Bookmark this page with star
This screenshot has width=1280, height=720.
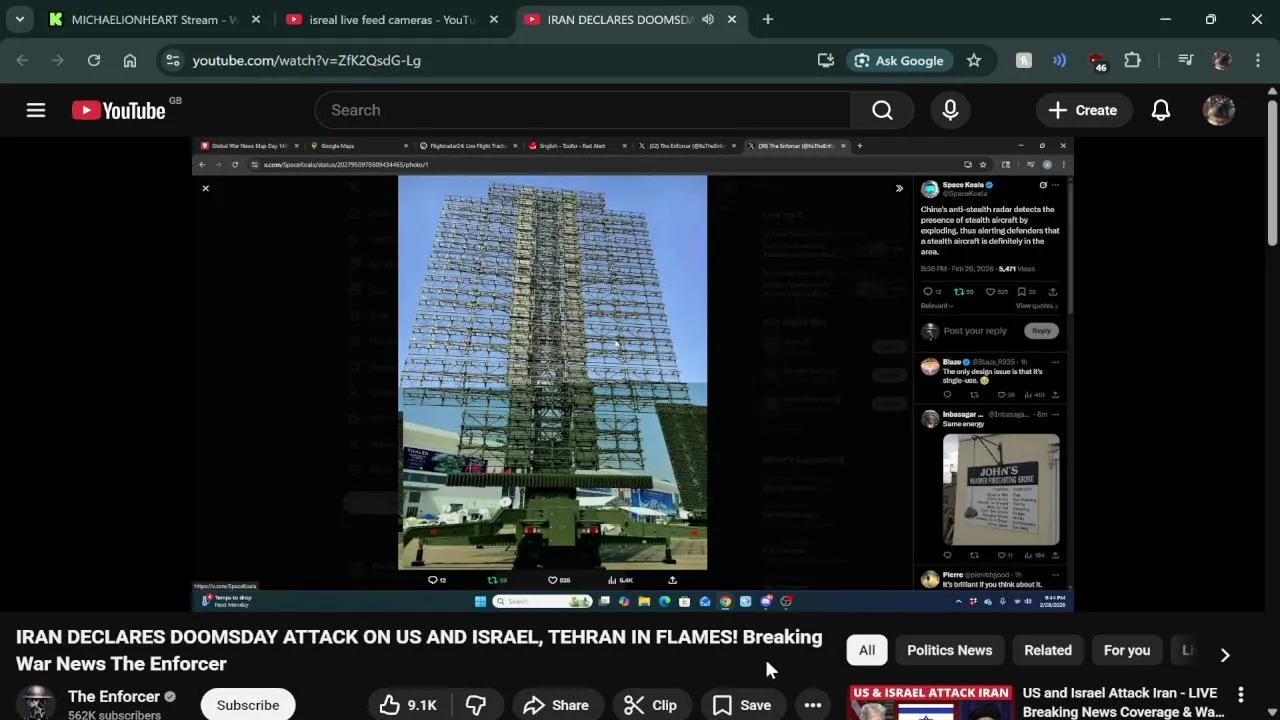974,60
